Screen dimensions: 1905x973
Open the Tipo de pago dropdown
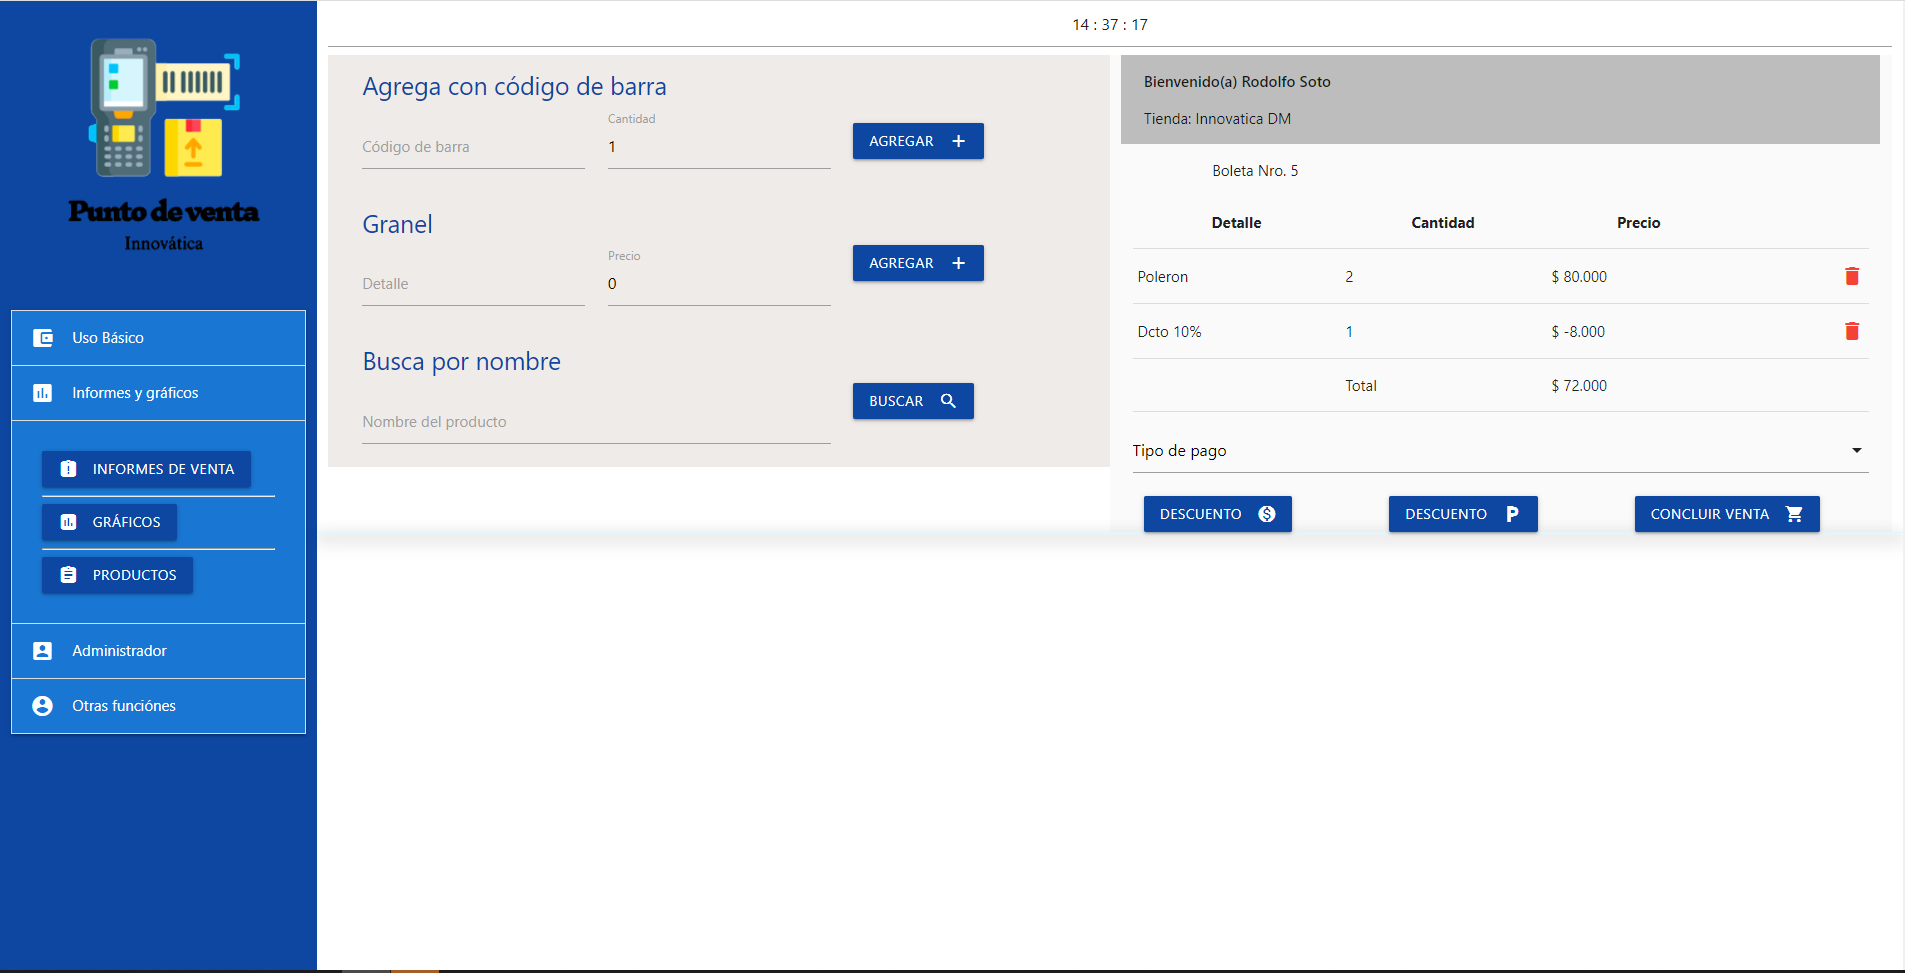pos(1499,451)
